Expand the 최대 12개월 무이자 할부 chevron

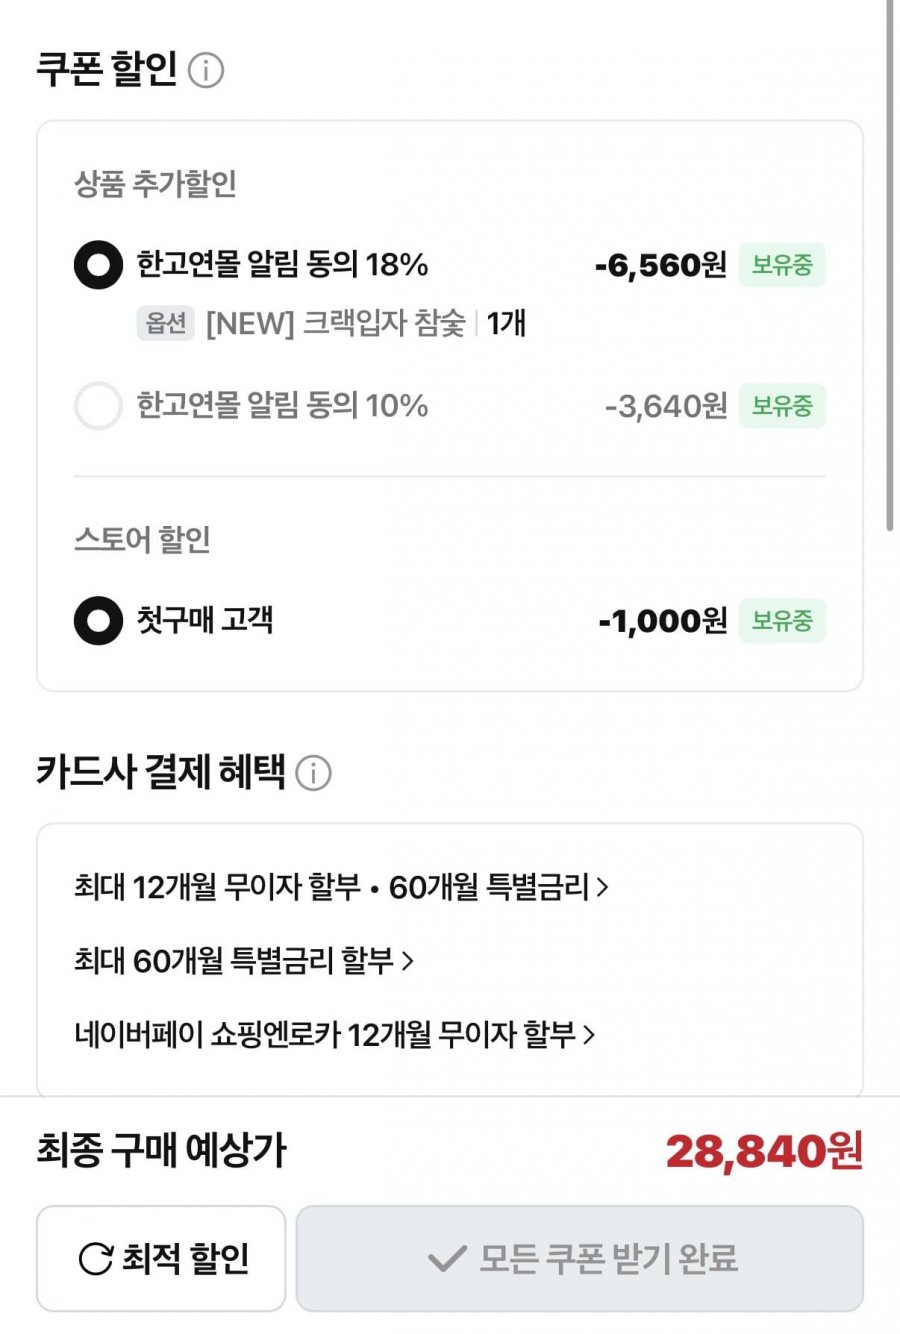(602, 887)
